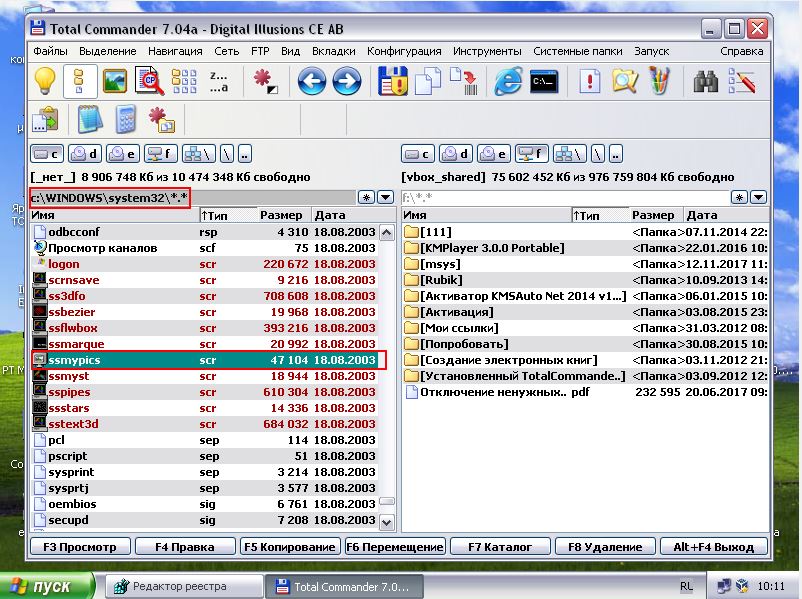Screen dimensions: 802x599
Task: Select drive d in the left panel
Action: point(84,154)
